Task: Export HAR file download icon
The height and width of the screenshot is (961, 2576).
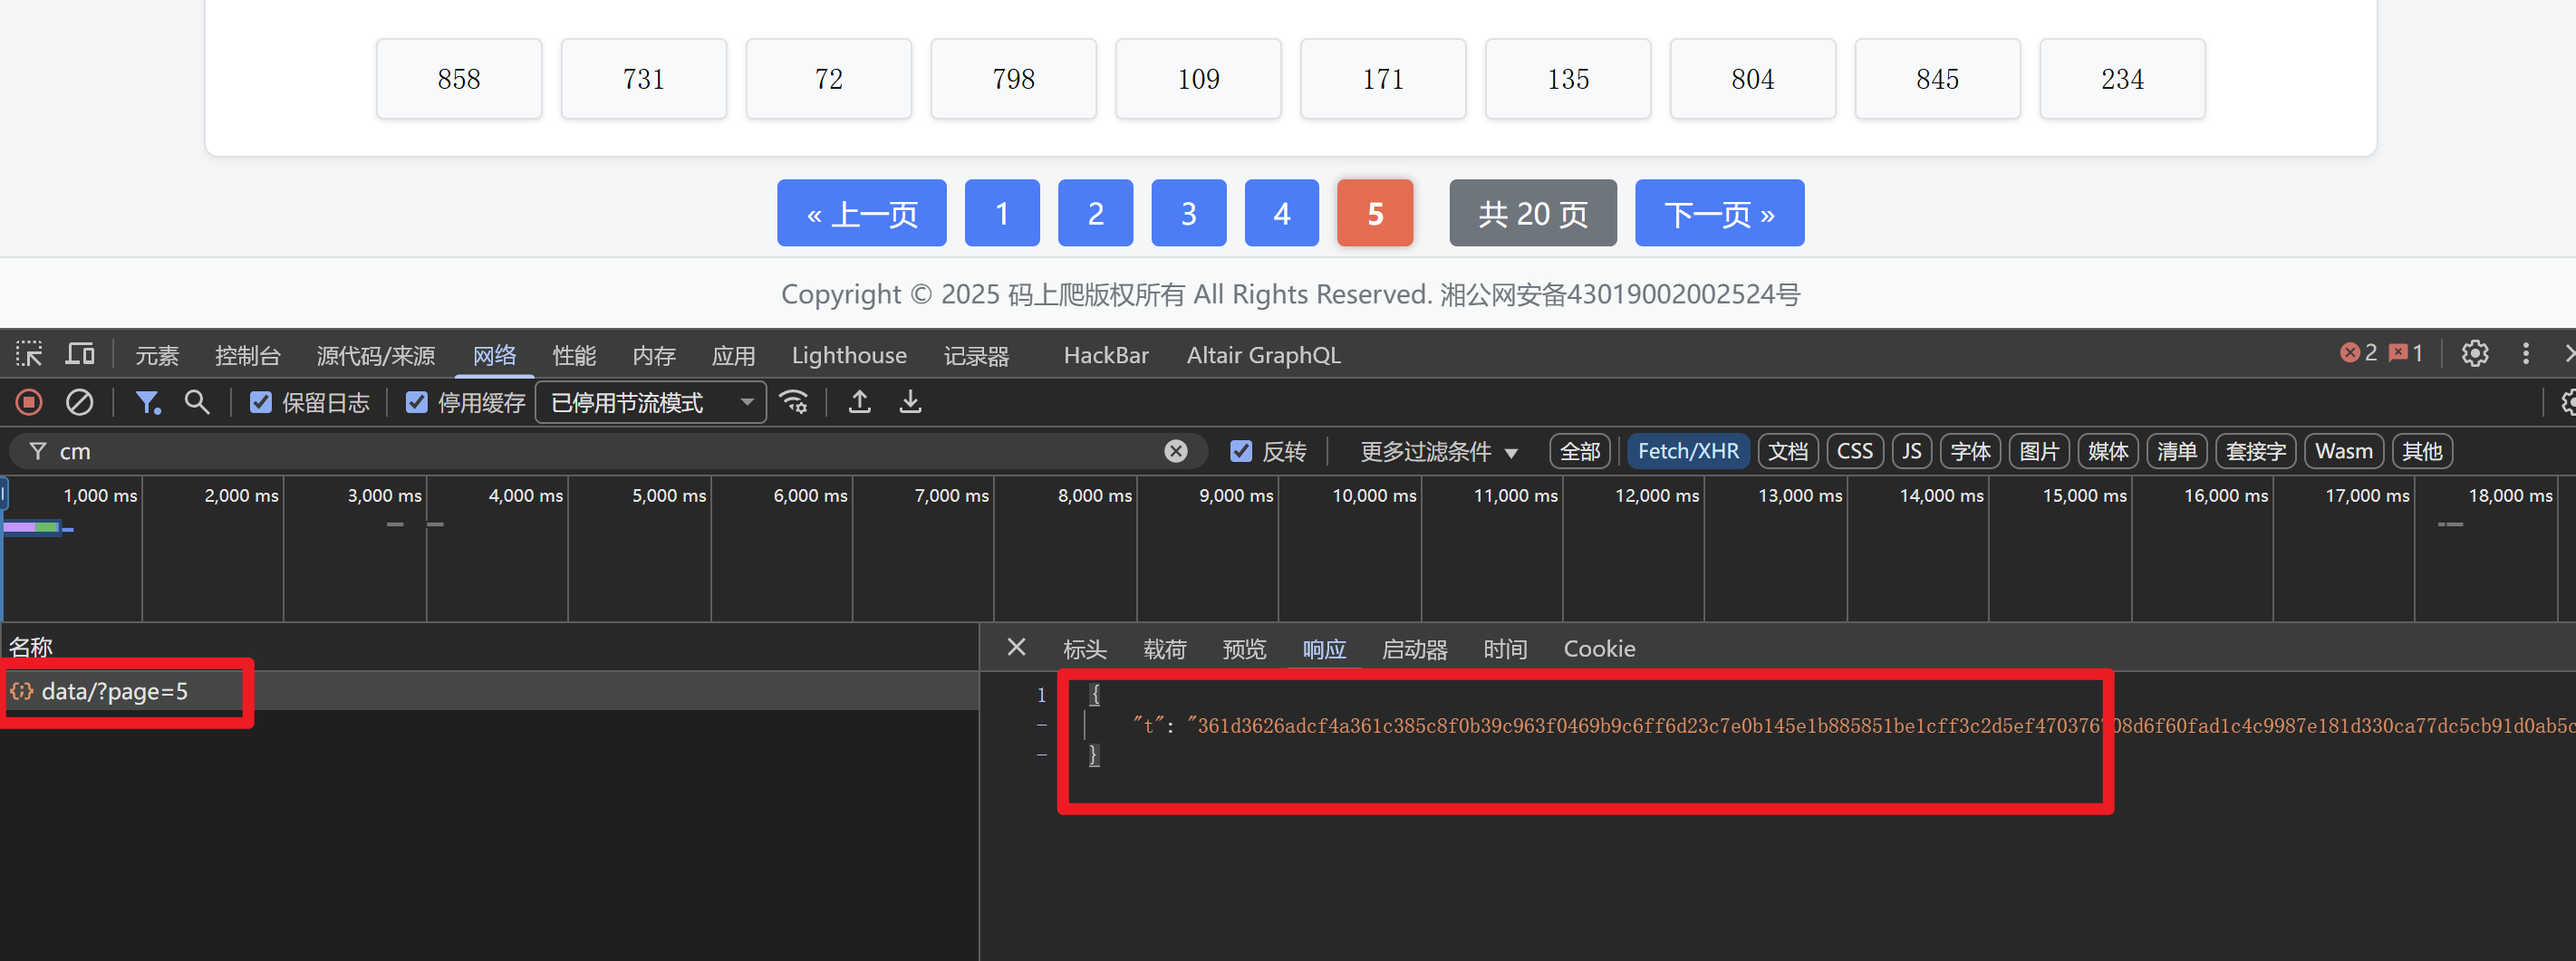Action: pyautogui.click(x=910, y=402)
